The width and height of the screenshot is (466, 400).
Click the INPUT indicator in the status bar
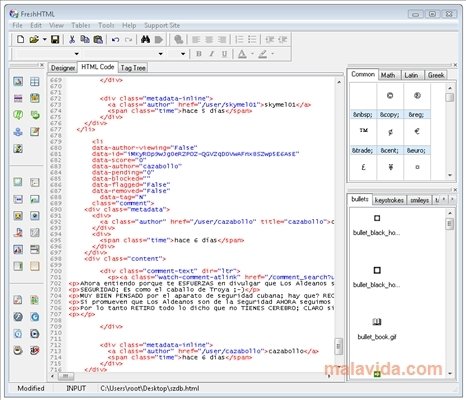(76, 388)
